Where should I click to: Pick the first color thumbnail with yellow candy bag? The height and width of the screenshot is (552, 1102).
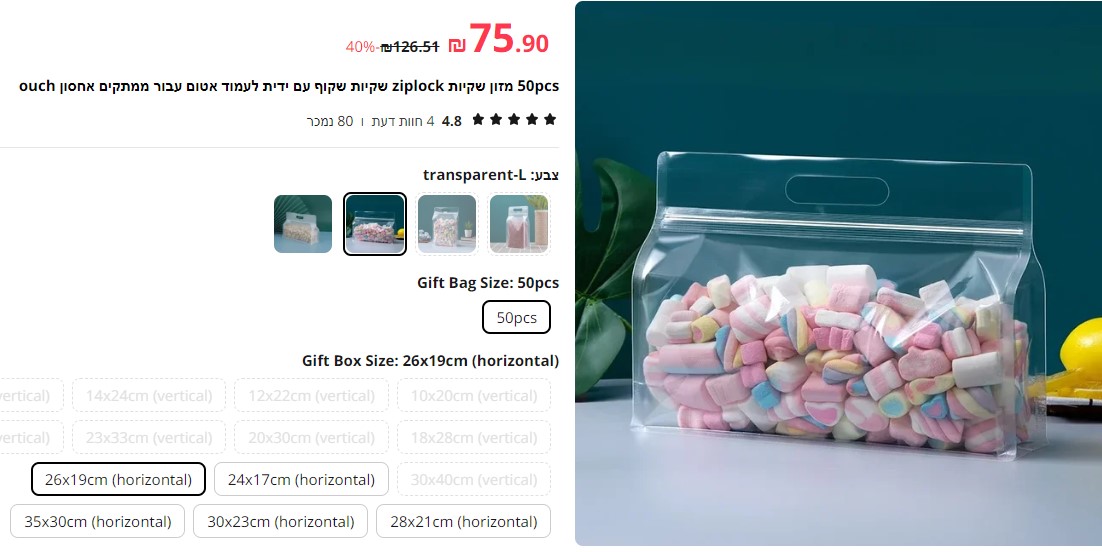point(303,224)
